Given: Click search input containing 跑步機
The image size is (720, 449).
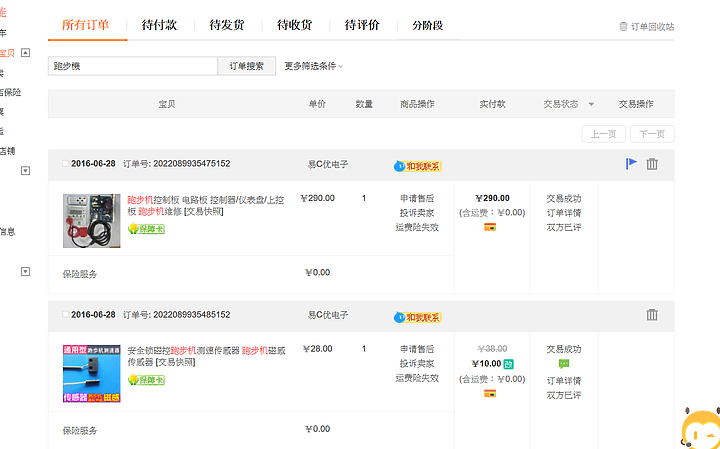Looking at the screenshot, I should pyautogui.click(x=133, y=66).
